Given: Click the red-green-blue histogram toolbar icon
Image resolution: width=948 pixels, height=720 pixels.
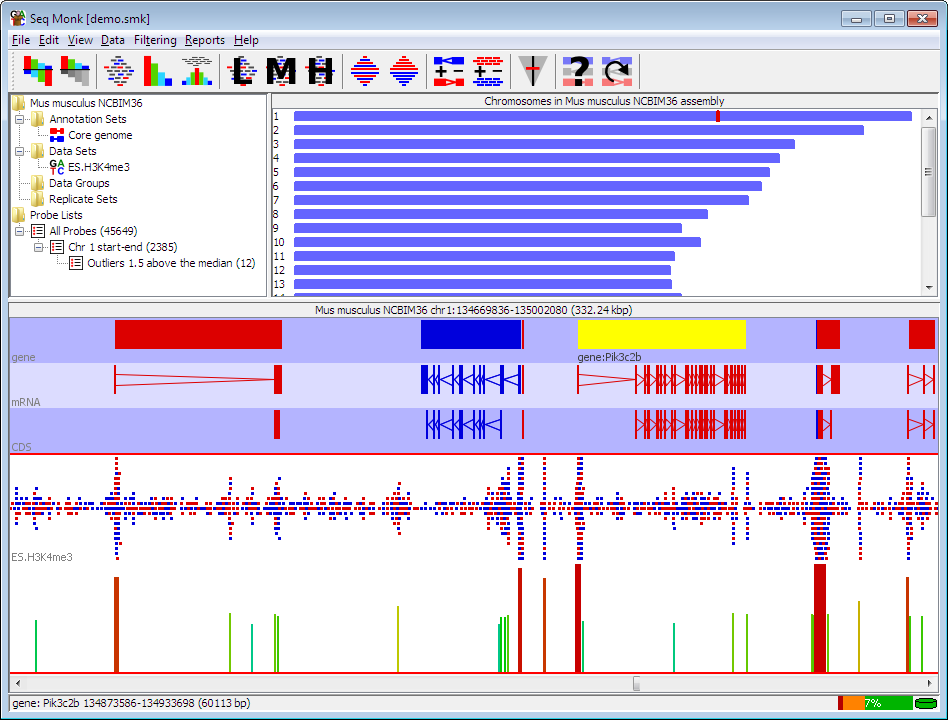Looking at the screenshot, I should point(157,71).
